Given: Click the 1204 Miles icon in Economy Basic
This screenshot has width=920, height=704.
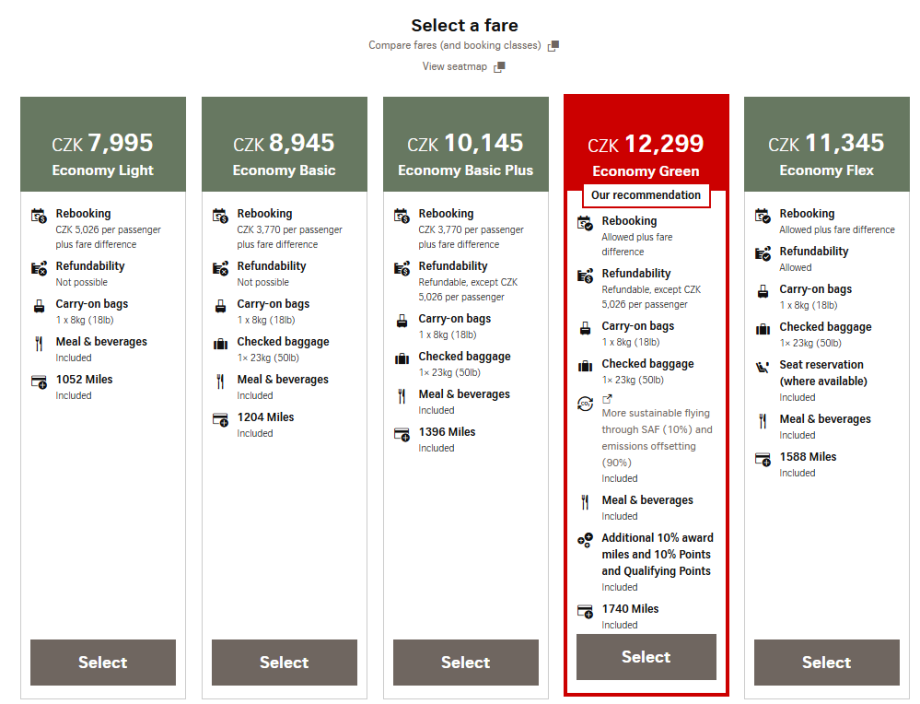Looking at the screenshot, I should [219, 419].
